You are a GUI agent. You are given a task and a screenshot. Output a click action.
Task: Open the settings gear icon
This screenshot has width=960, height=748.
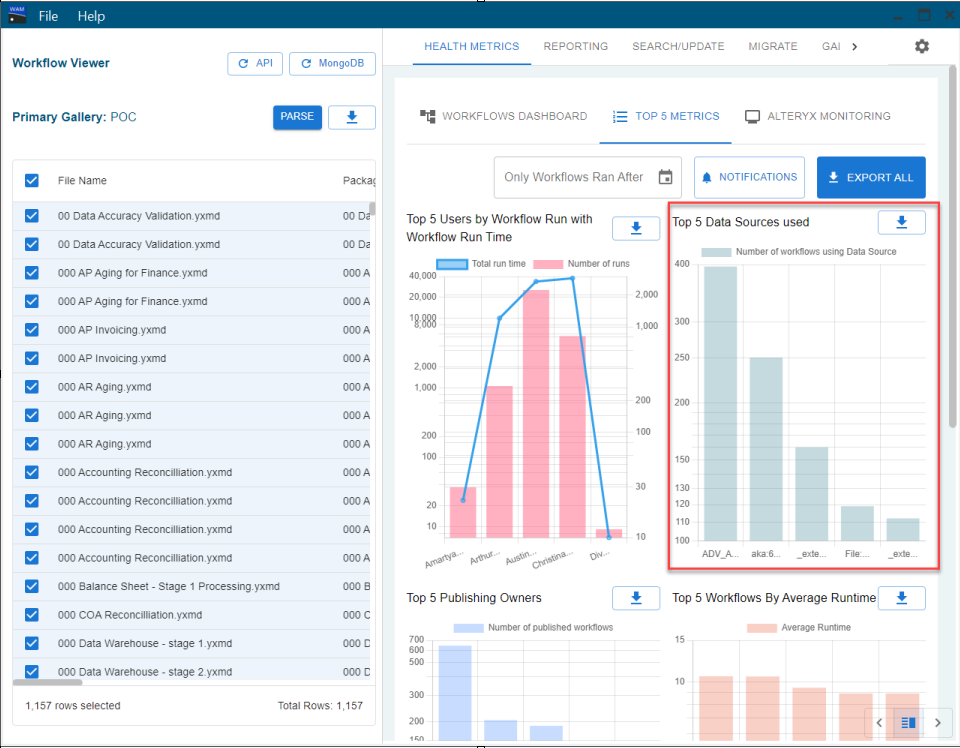921,47
